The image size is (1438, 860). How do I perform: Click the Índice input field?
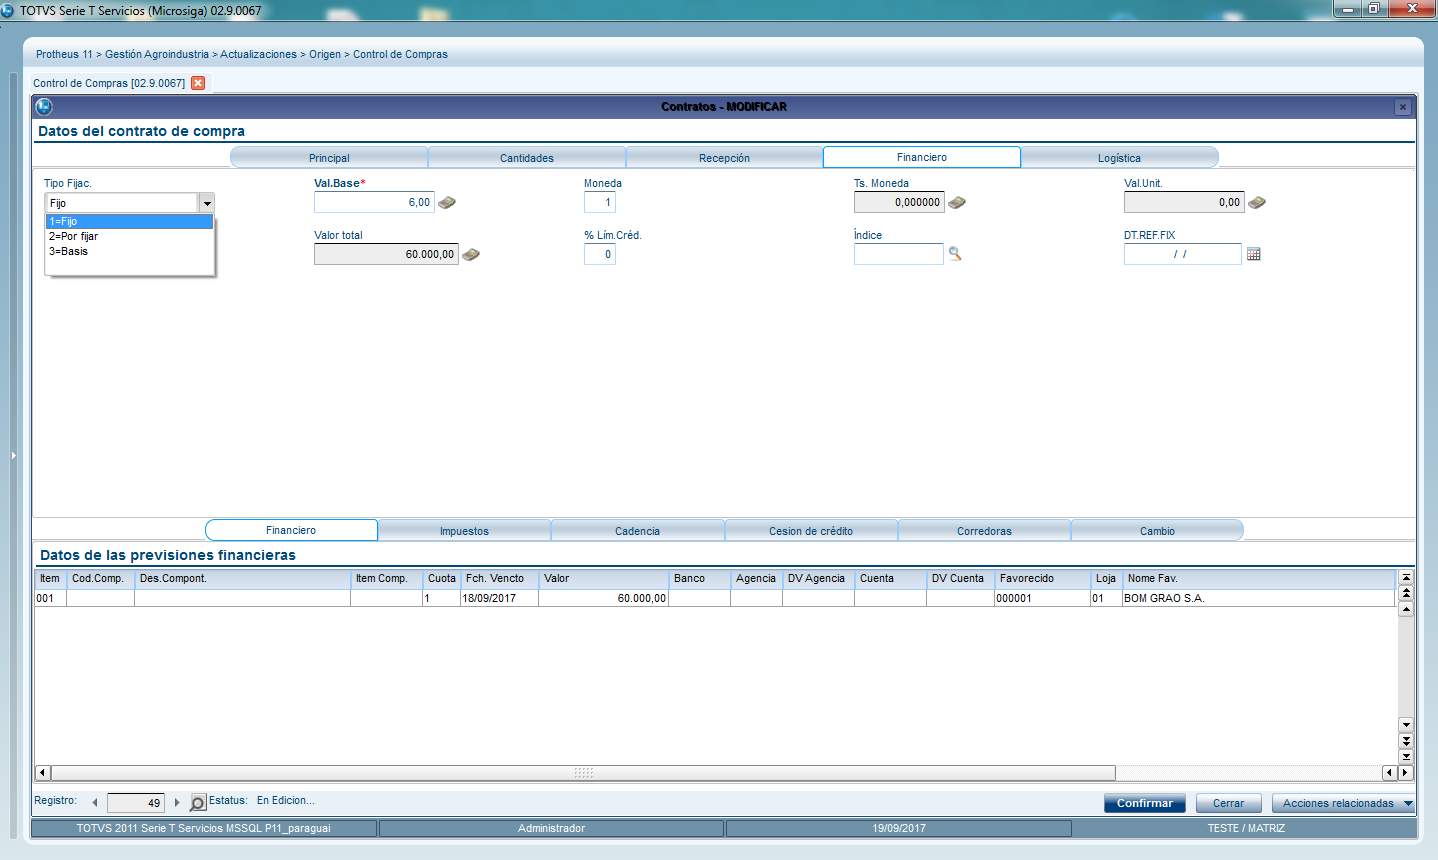[x=899, y=254]
